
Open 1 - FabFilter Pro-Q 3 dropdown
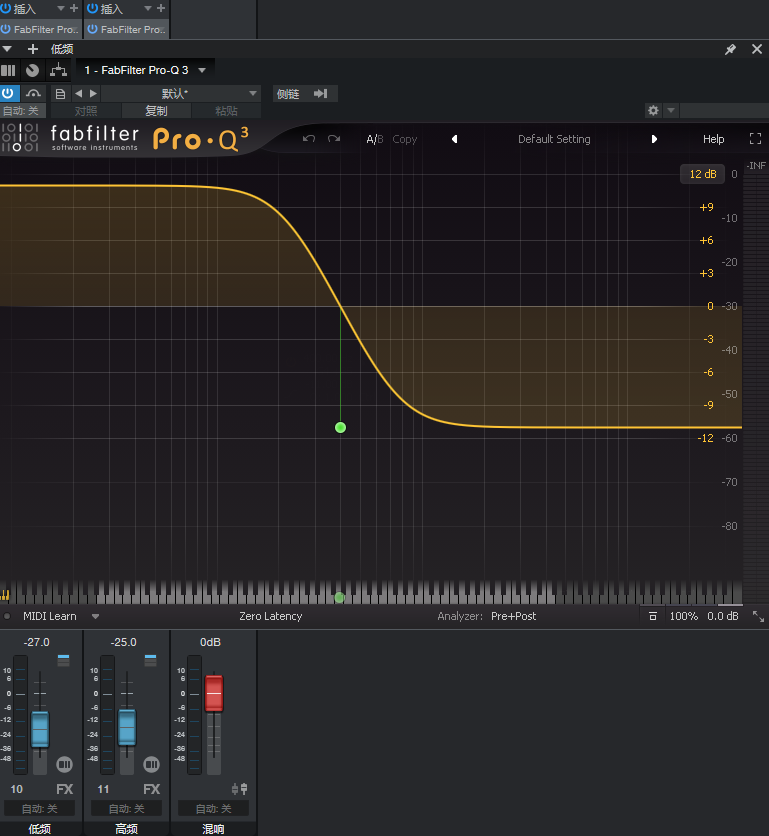[202, 70]
